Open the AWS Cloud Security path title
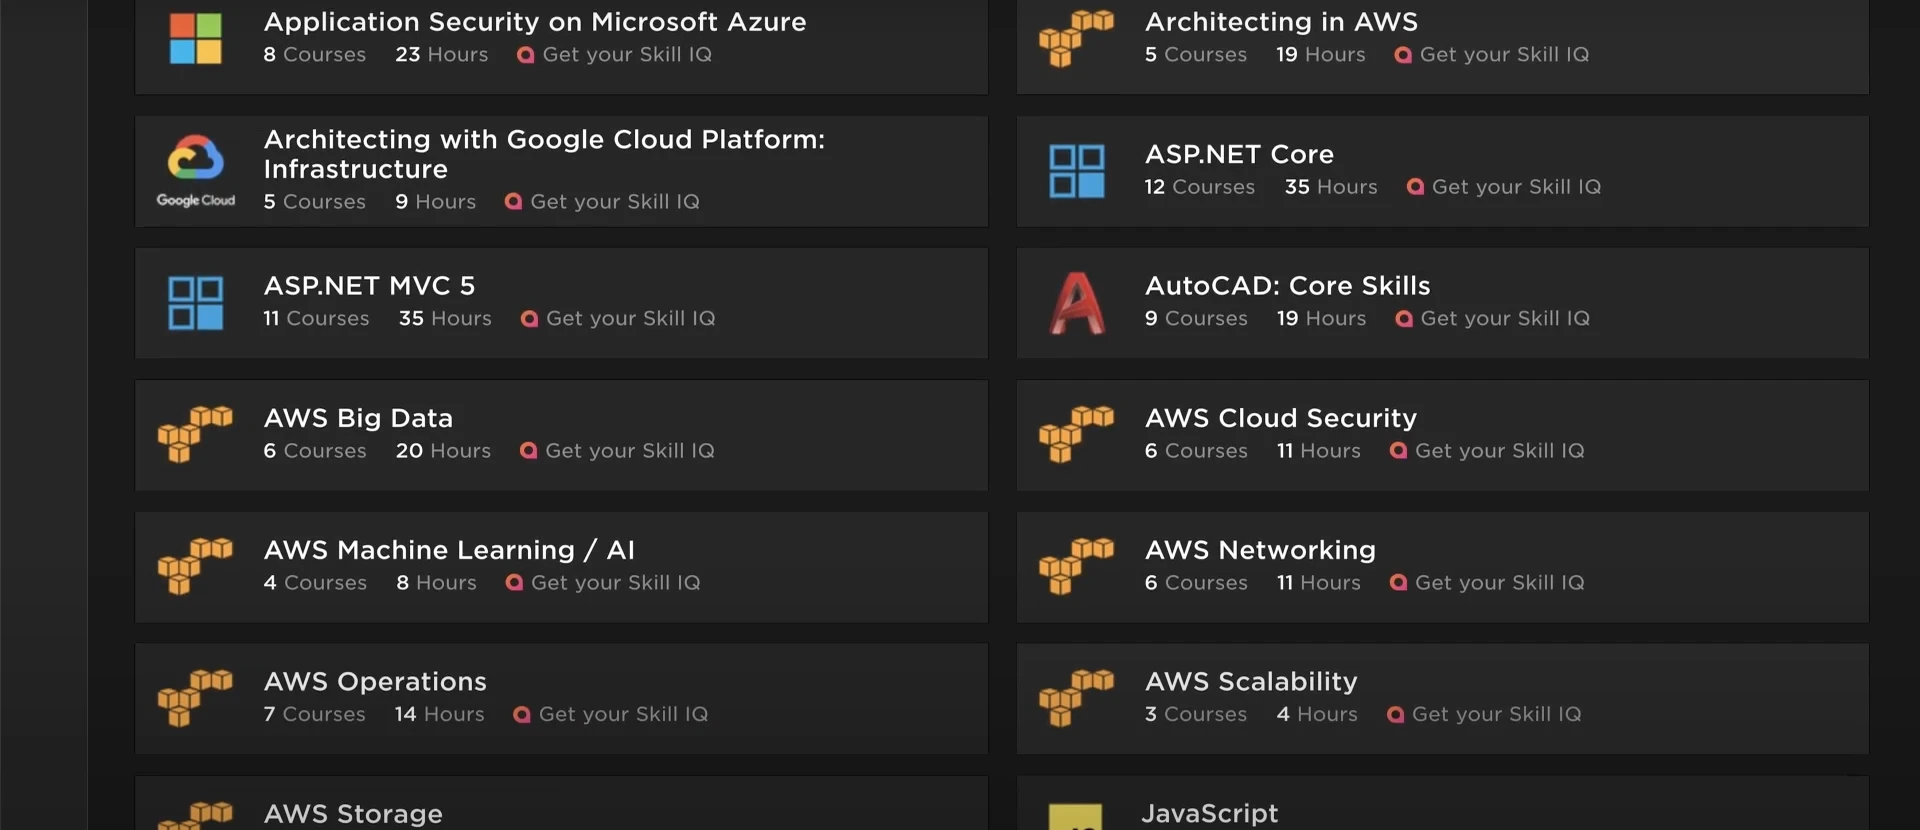The height and width of the screenshot is (830, 1920). 1281,418
